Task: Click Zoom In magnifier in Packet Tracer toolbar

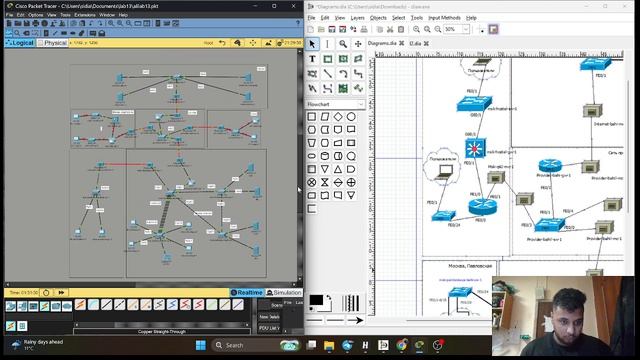Action: [111, 23]
